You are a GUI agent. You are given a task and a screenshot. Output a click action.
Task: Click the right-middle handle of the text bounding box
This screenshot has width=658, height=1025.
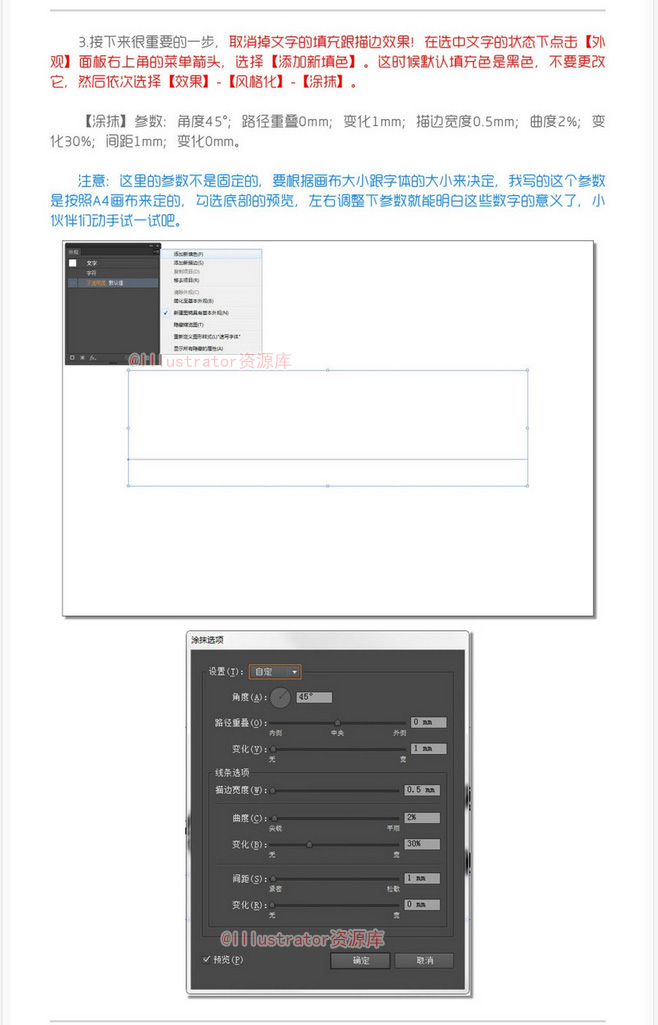[527, 428]
